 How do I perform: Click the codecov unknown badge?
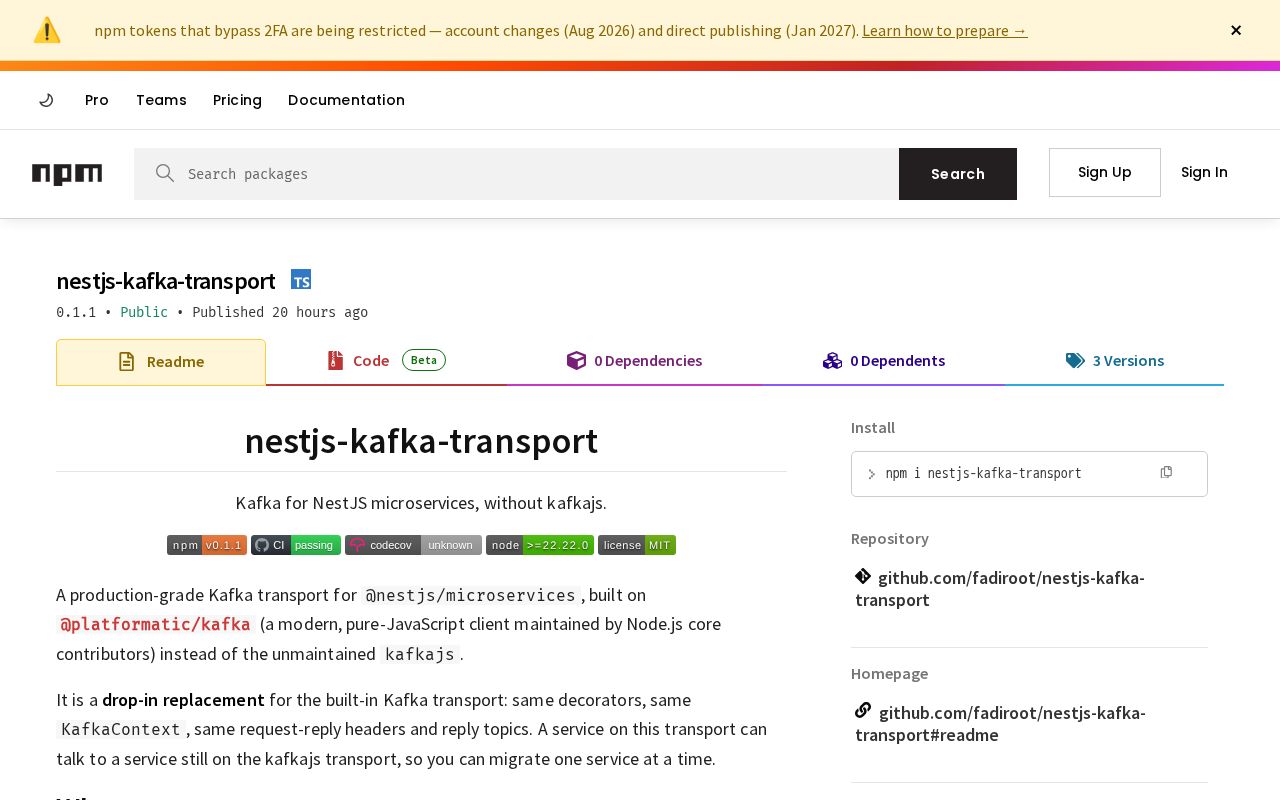(x=413, y=545)
